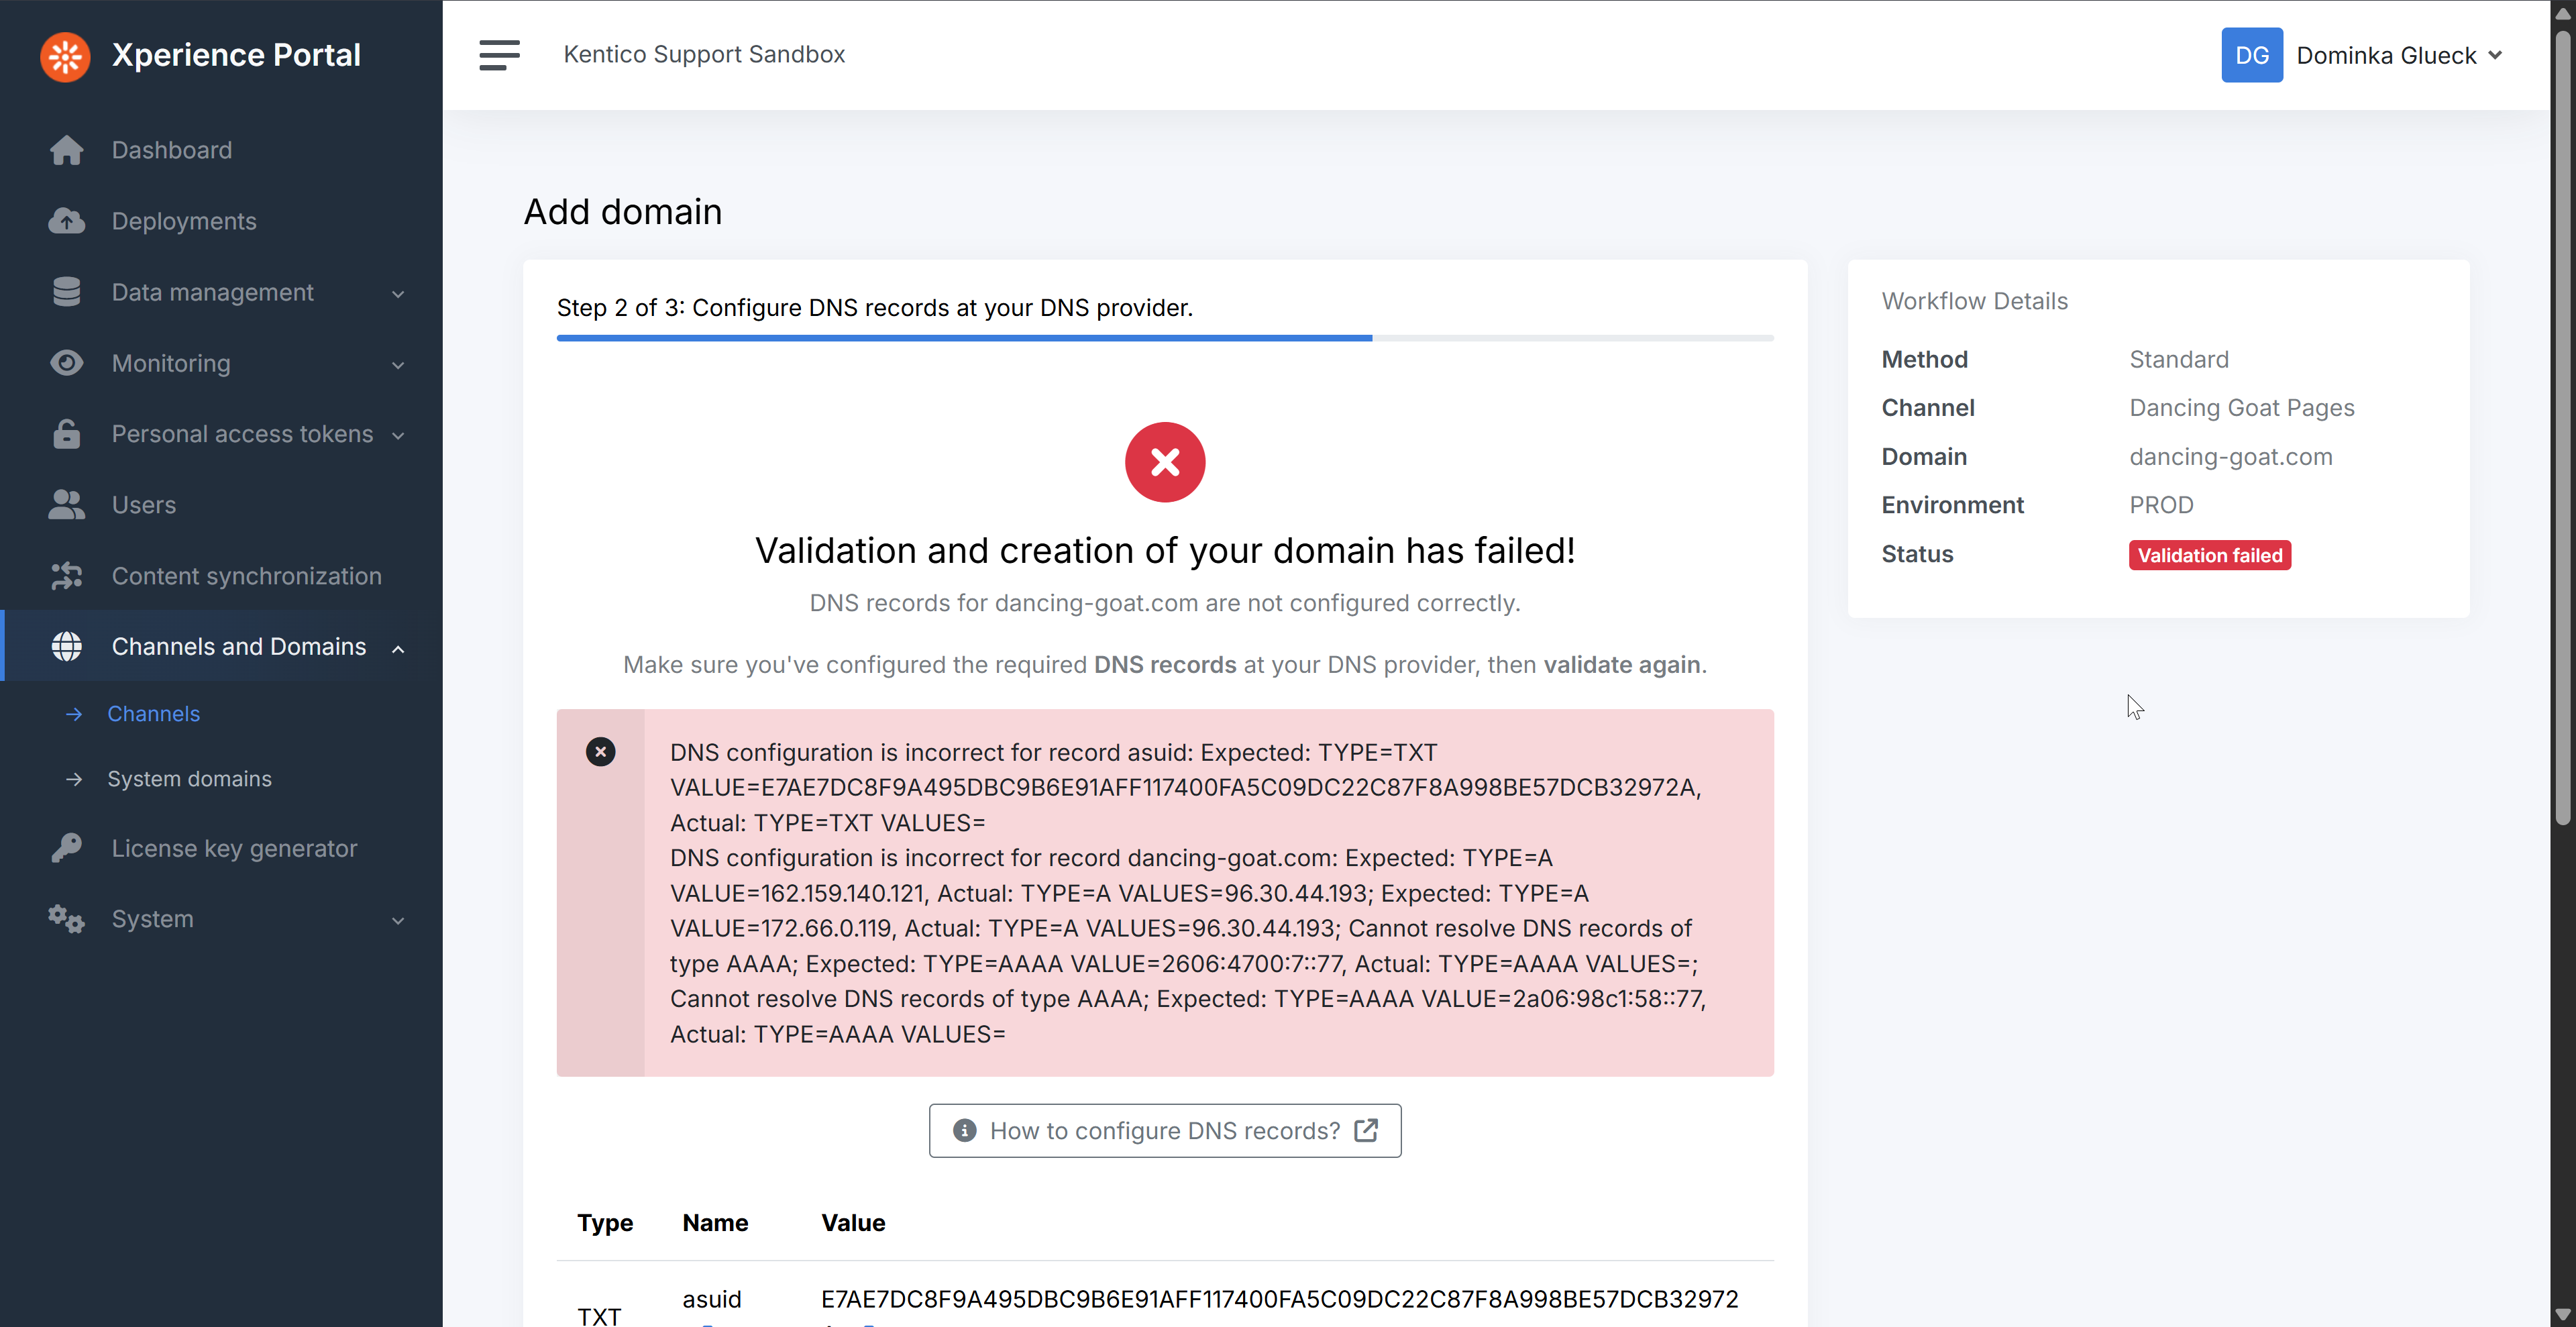Viewport: 2576px width, 1327px height.
Task: Expand the Monitoring menu chevron
Action: [398, 365]
